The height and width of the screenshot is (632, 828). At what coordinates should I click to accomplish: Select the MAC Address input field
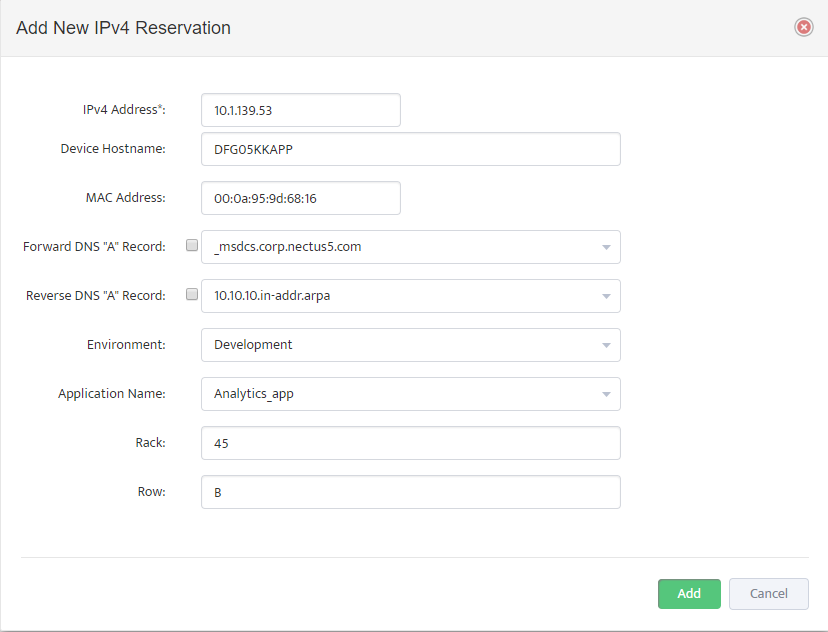coord(301,198)
